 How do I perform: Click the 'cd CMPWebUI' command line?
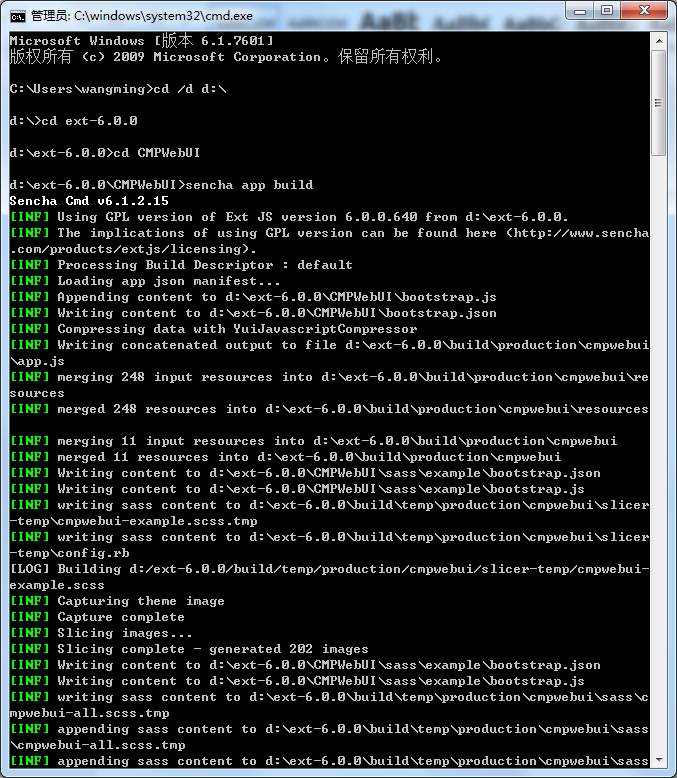(x=105, y=153)
